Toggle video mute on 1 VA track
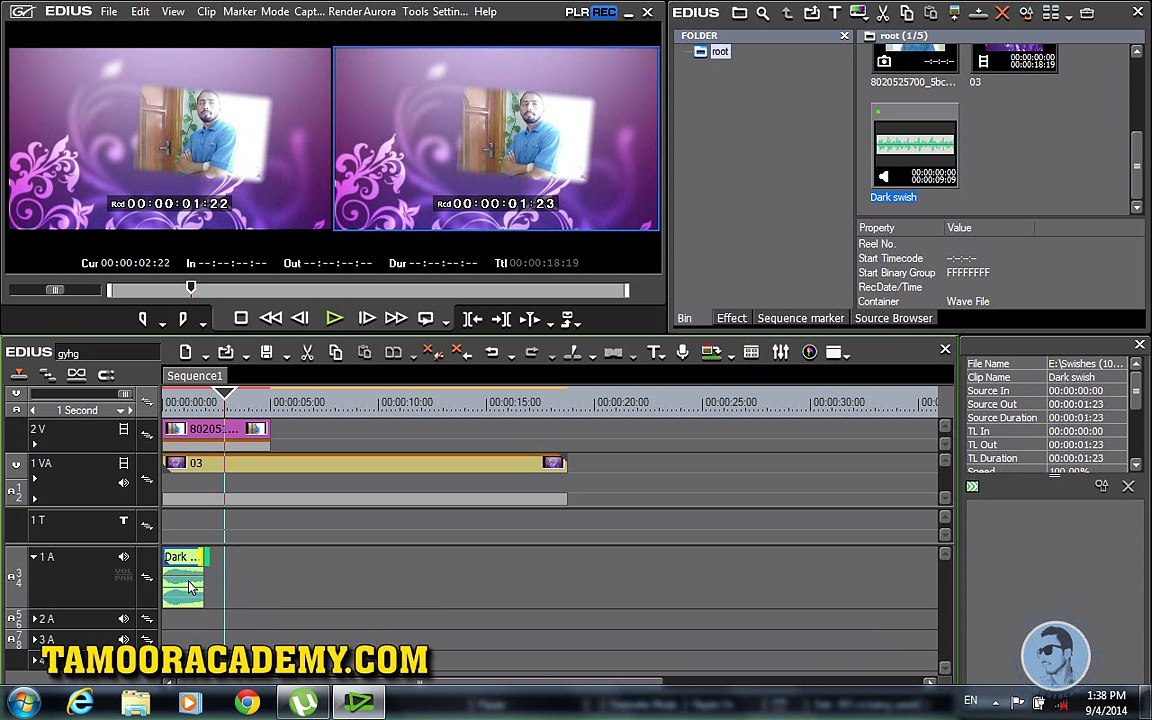 click(x=123, y=463)
